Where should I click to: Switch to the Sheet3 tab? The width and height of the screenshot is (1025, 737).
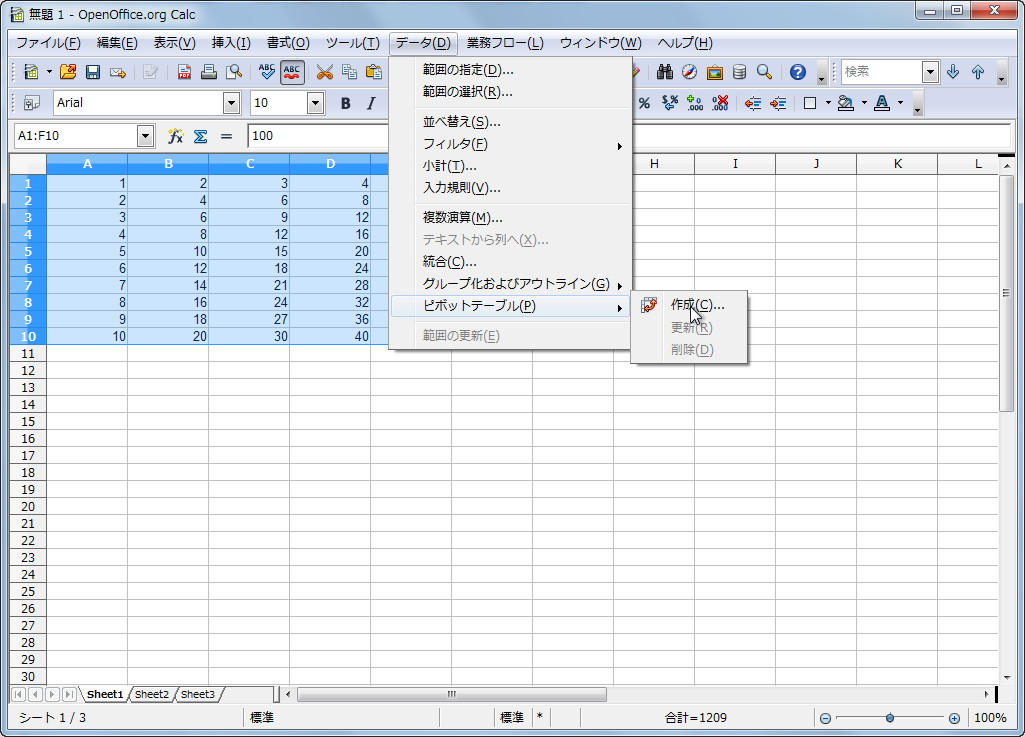coord(197,694)
